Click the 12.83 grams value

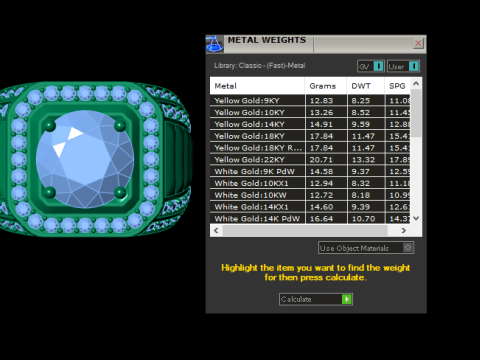[x=321, y=101]
